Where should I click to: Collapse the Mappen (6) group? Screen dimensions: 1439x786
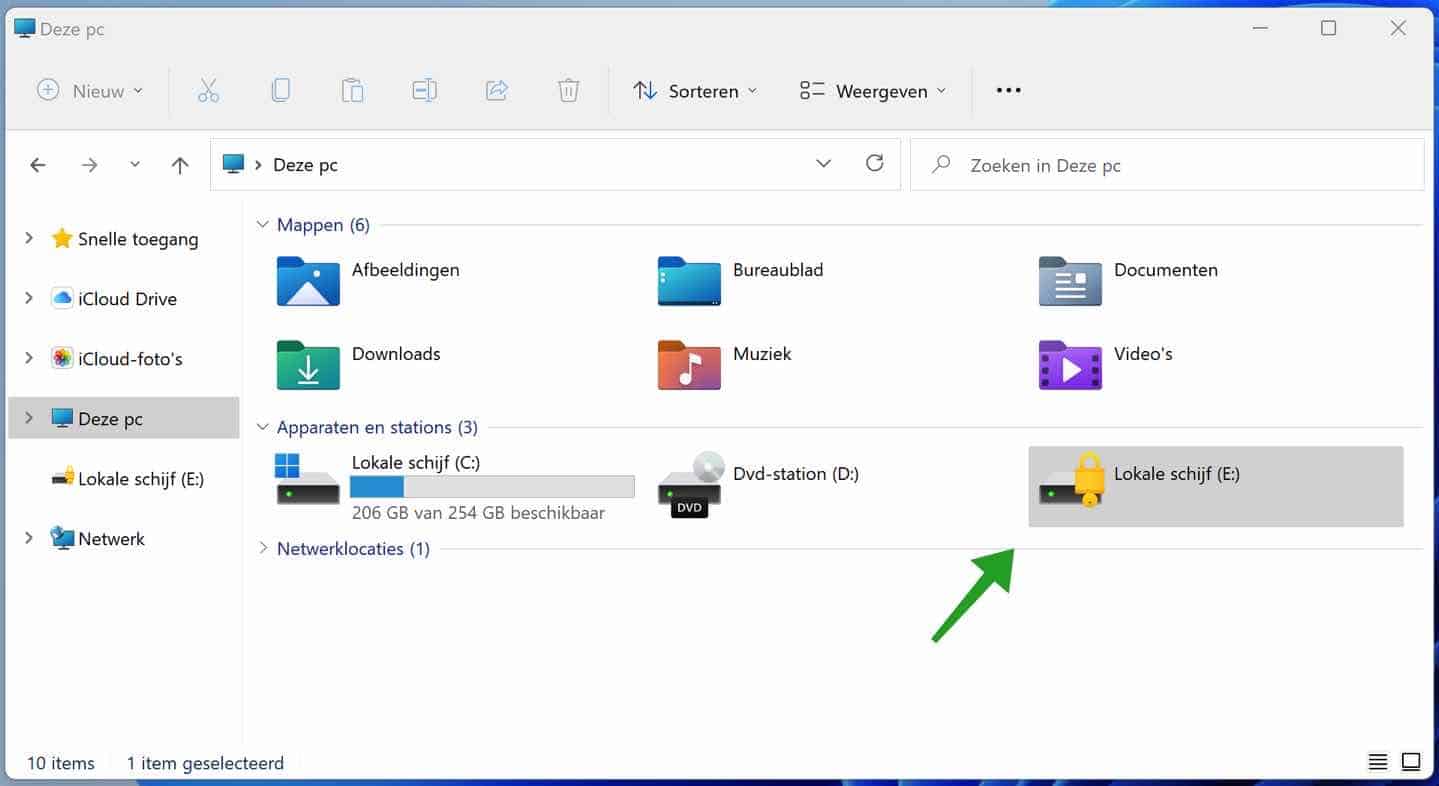263,225
